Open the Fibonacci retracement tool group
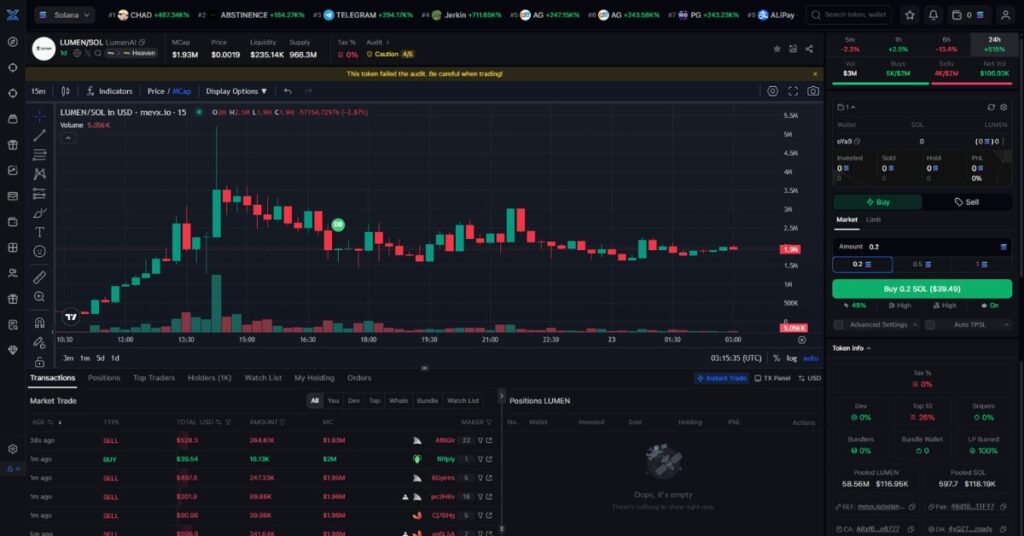1024x536 pixels. (x=39, y=155)
